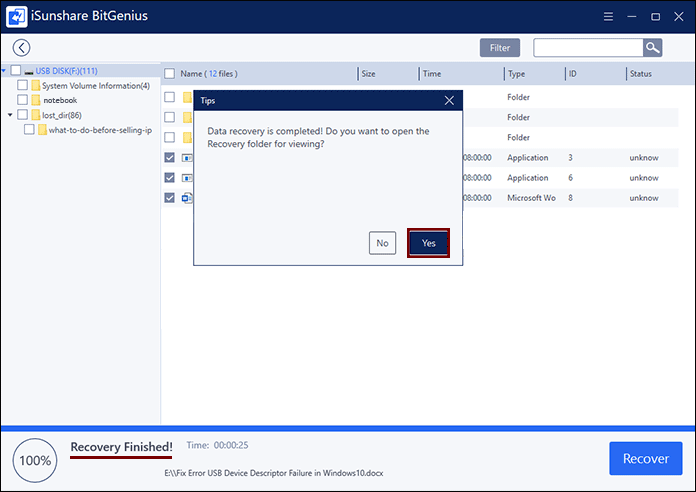This screenshot has height=492, width=696.
Task: Toggle the select-all Name header checkbox
Action: click(170, 73)
